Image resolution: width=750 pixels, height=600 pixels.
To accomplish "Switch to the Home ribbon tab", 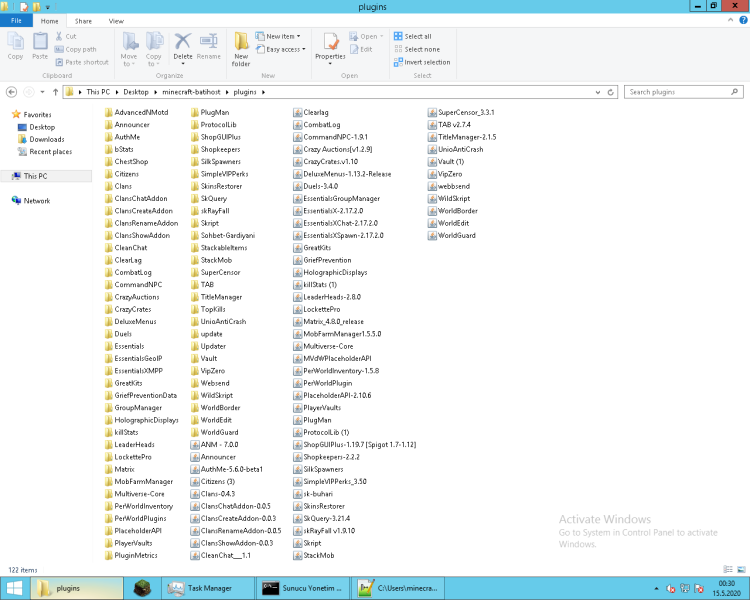I will coord(49,21).
